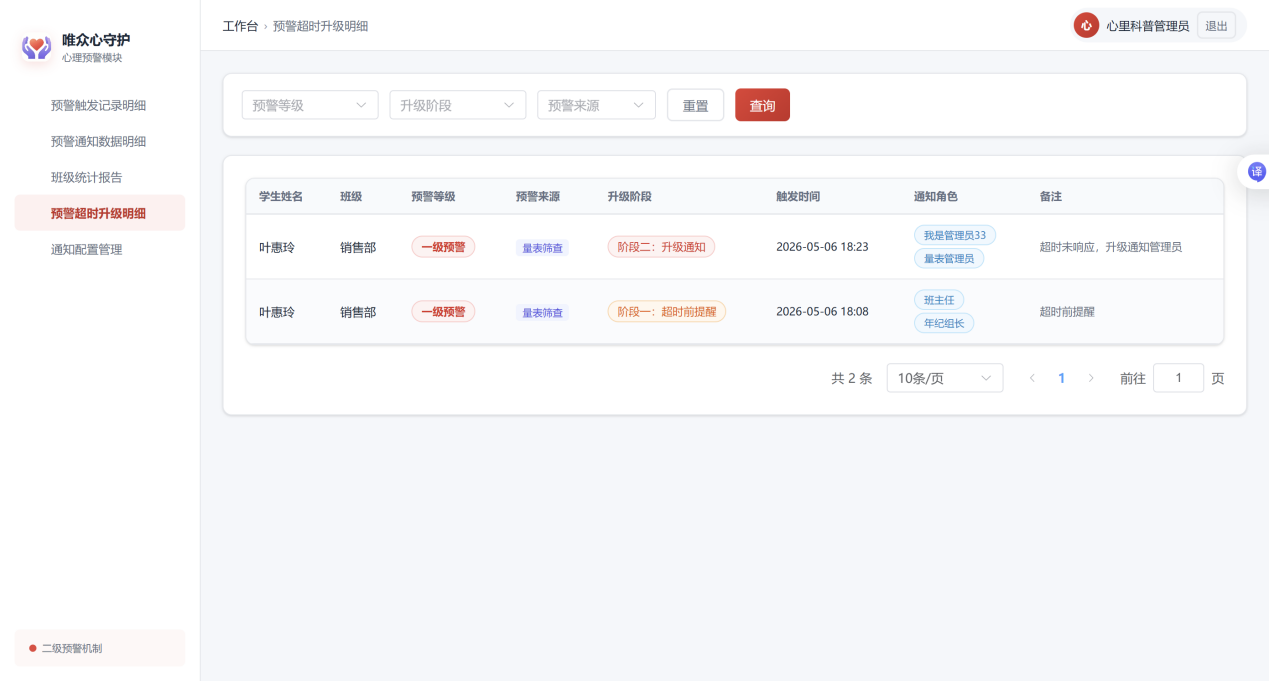Click the 学生姓名 column header
The image size is (1269, 681).
click(281, 197)
